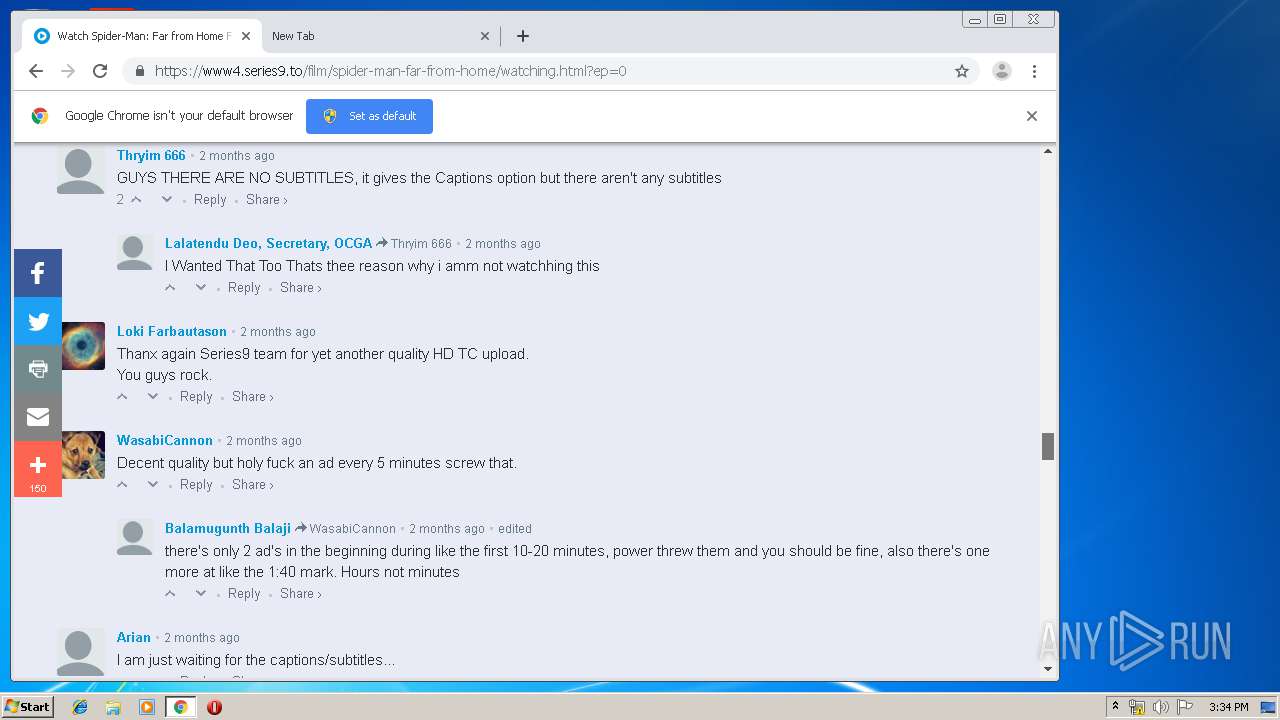
Task: Show hidden system tray icons arrow
Action: 1115,707
